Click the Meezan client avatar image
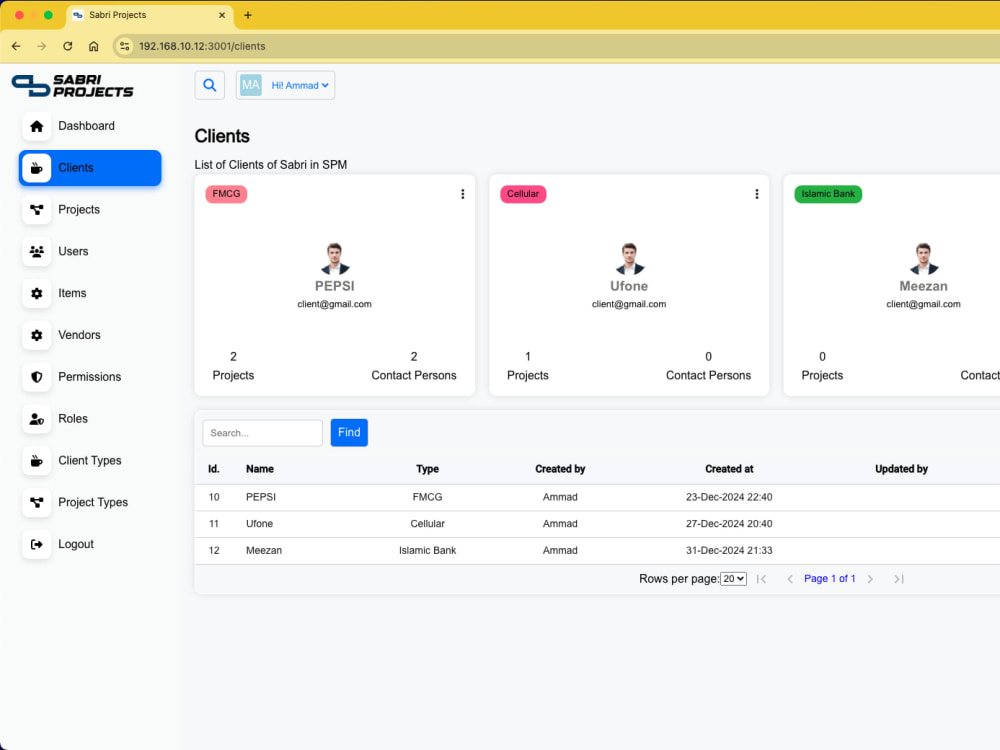This screenshot has height=750, width=1000. pyautogui.click(x=923, y=258)
